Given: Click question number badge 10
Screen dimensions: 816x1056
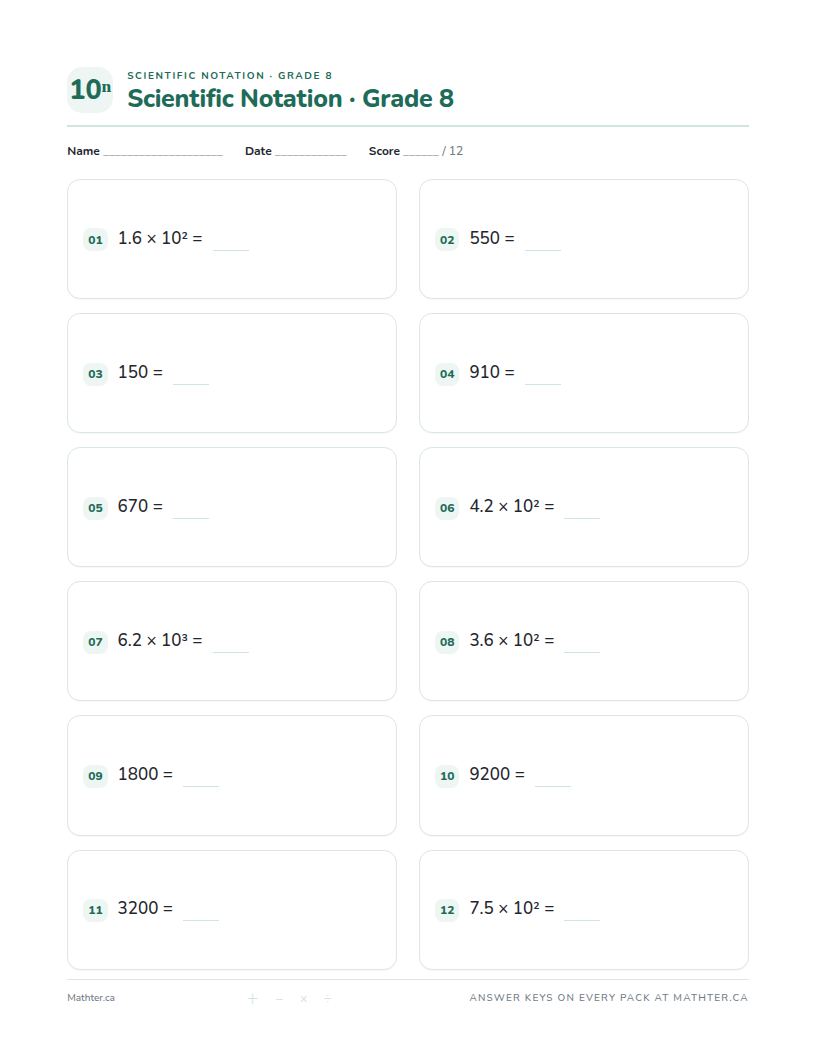Looking at the screenshot, I should (x=447, y=776).
